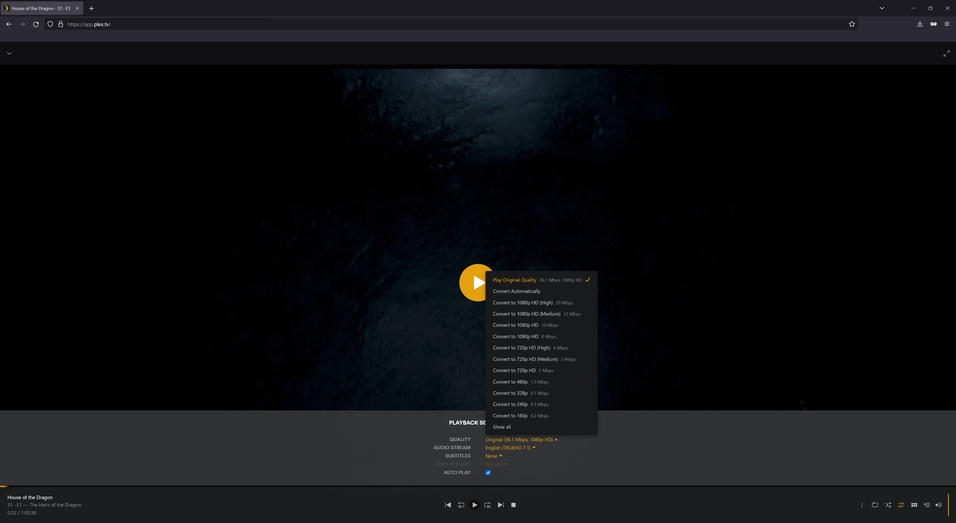Select Convert to 480p 1.5 Mbps
The image size is (956, 523).
pos(541,382)
